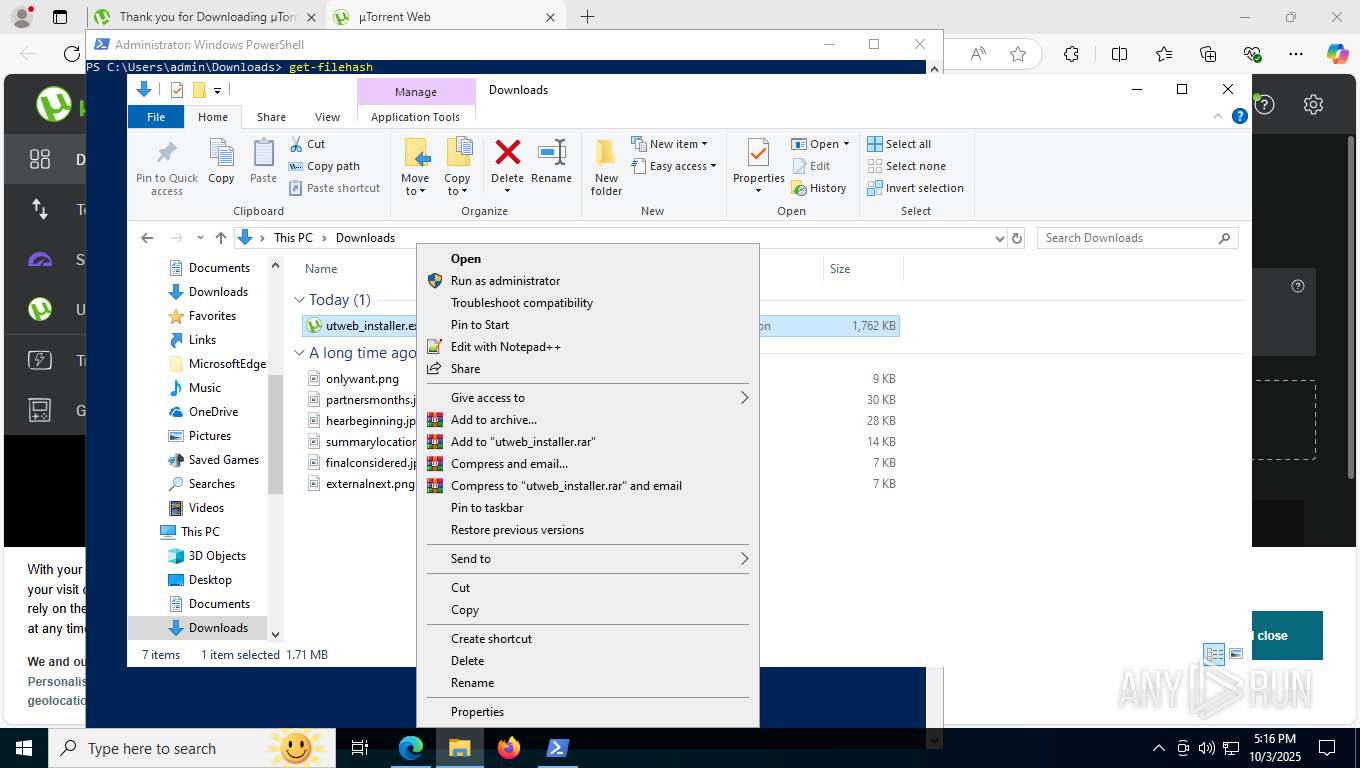Switch to the View ribbon tab
This screenshot has height=768, width=1360.
point(327,117)
